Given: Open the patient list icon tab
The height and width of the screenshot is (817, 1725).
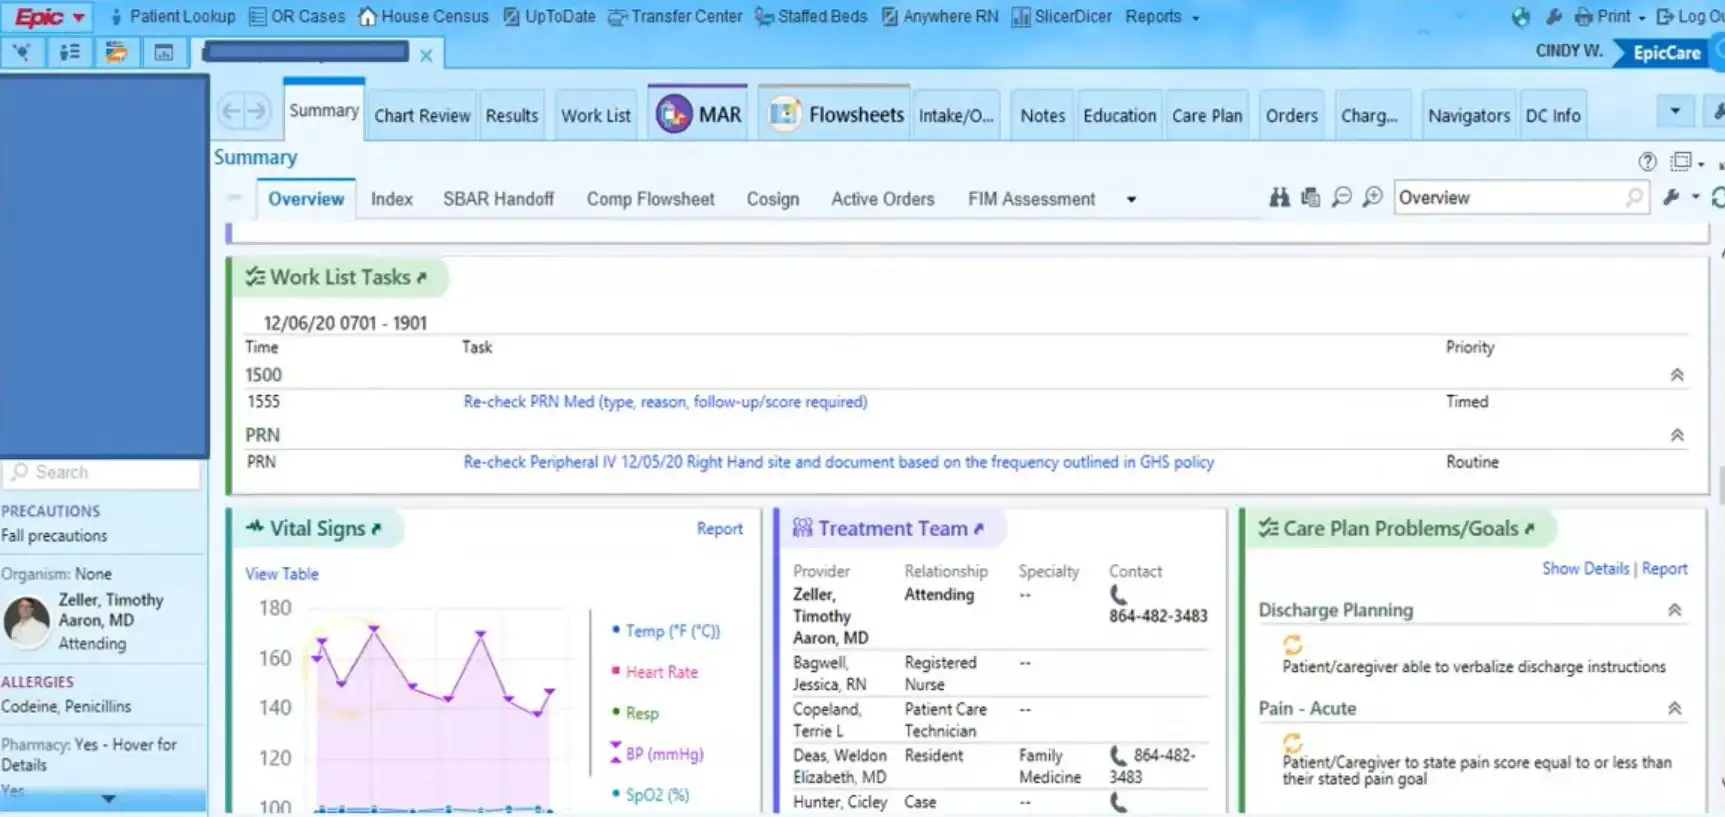Looking at the screenshot, I should (70, 53).
